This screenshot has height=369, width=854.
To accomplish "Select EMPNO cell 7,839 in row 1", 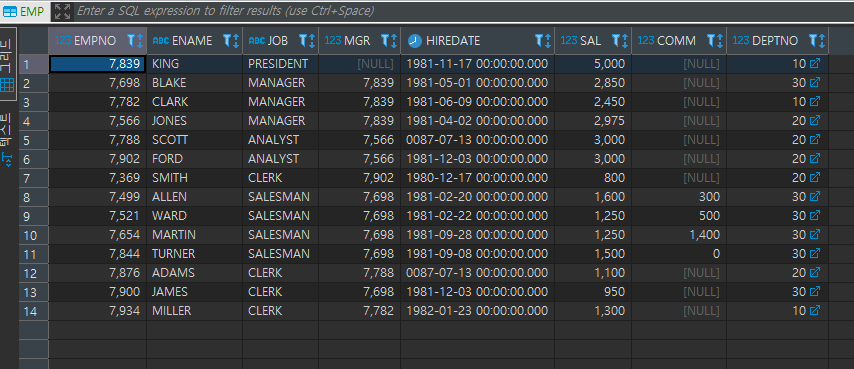I will click(x=97, y=64).
